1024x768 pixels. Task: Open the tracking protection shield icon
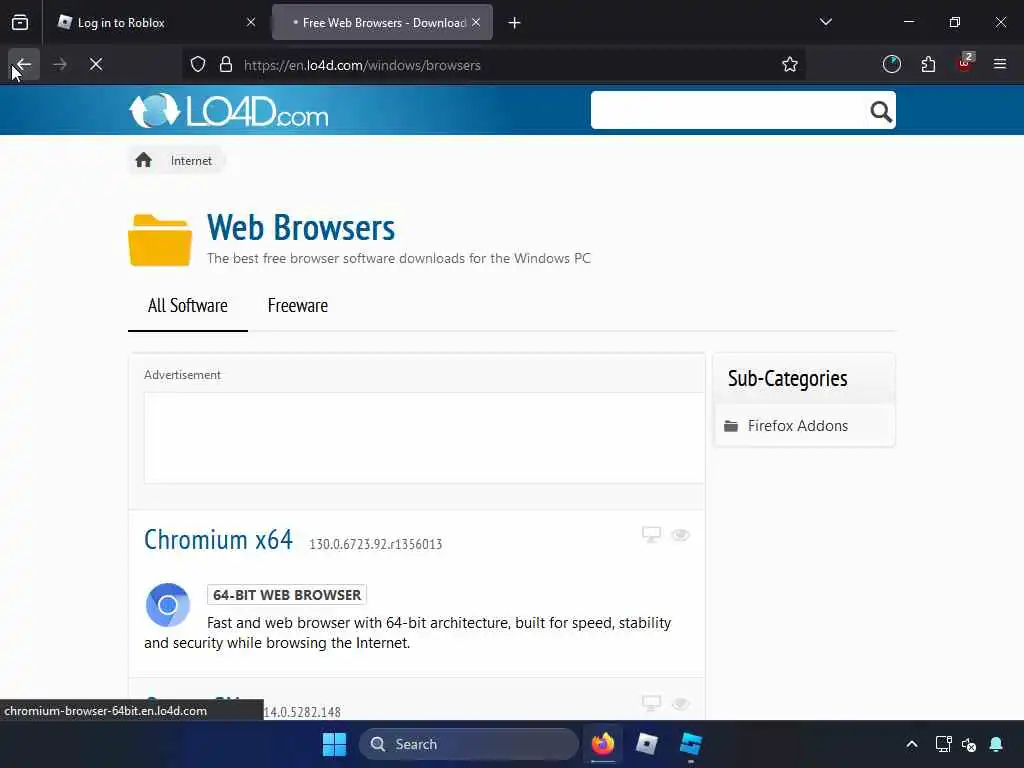[x=198, y=65]
